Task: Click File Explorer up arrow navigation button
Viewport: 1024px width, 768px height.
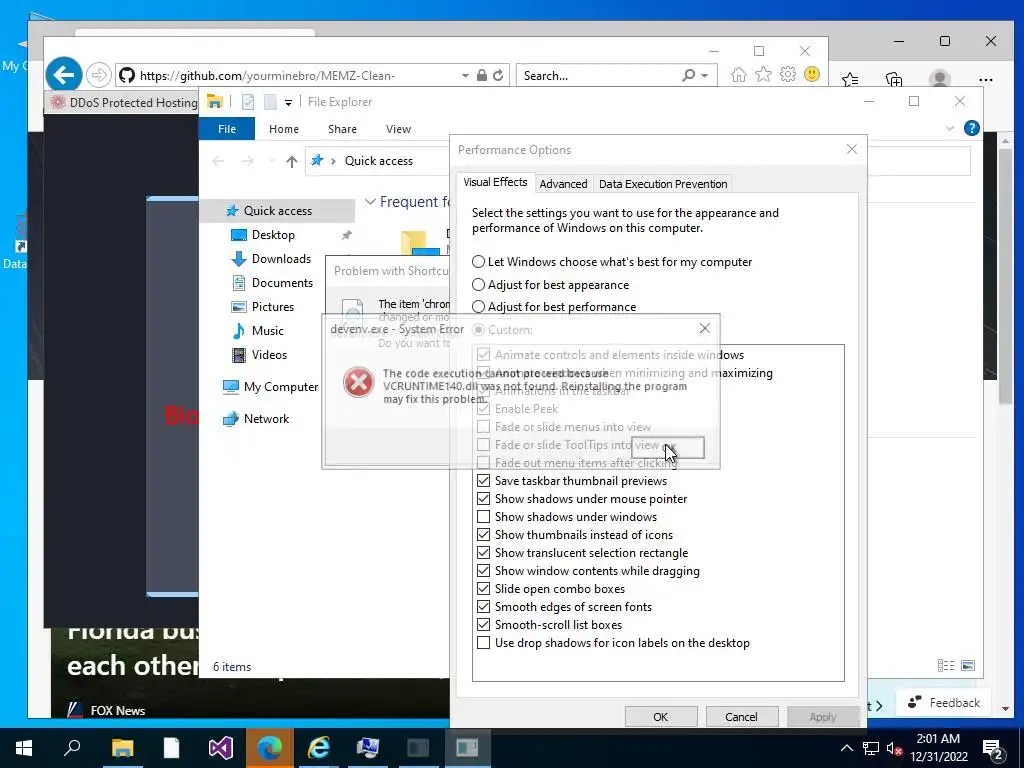Action: tap(291, 161)
